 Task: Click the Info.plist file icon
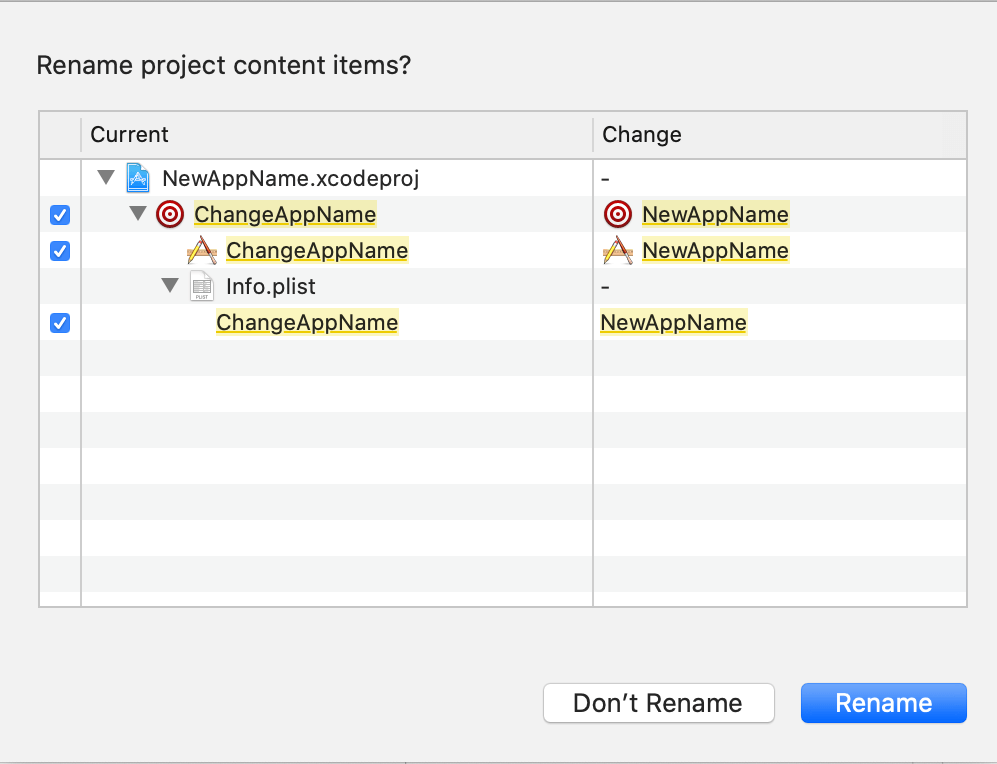point(202,287)
